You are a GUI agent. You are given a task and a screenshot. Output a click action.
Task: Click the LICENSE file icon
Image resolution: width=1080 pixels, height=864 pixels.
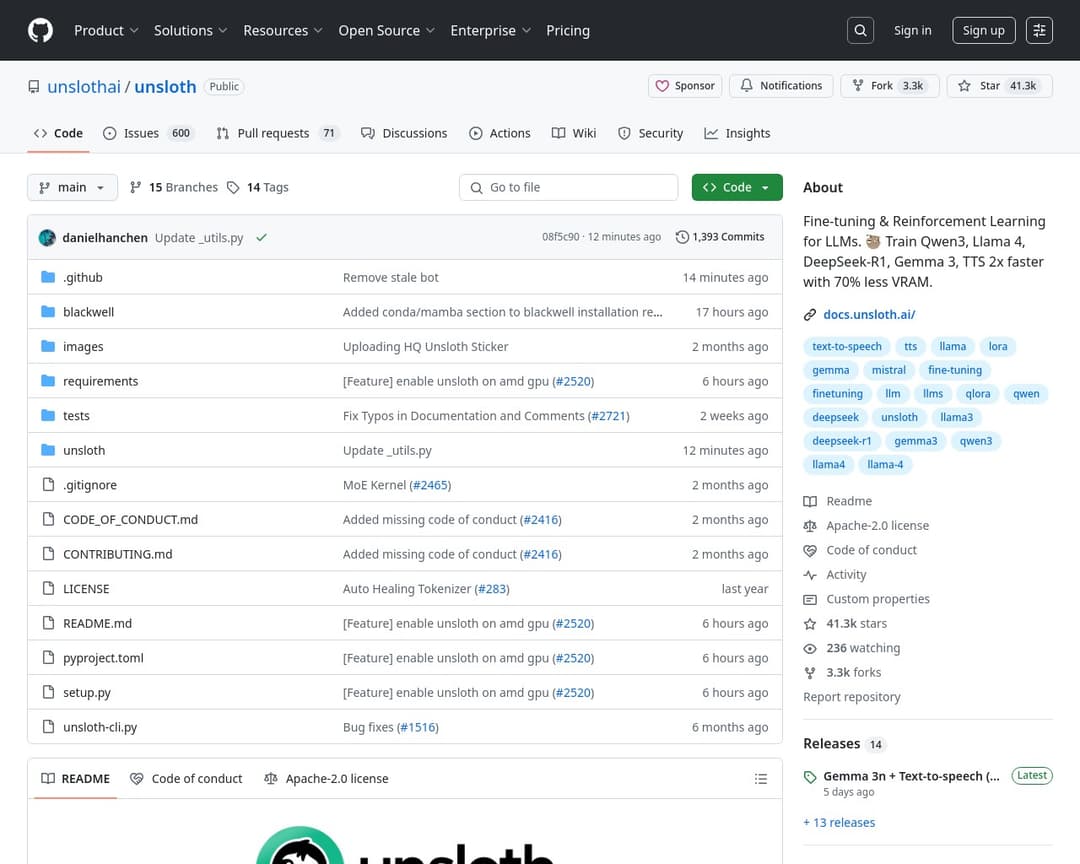(x=48, y=588)
